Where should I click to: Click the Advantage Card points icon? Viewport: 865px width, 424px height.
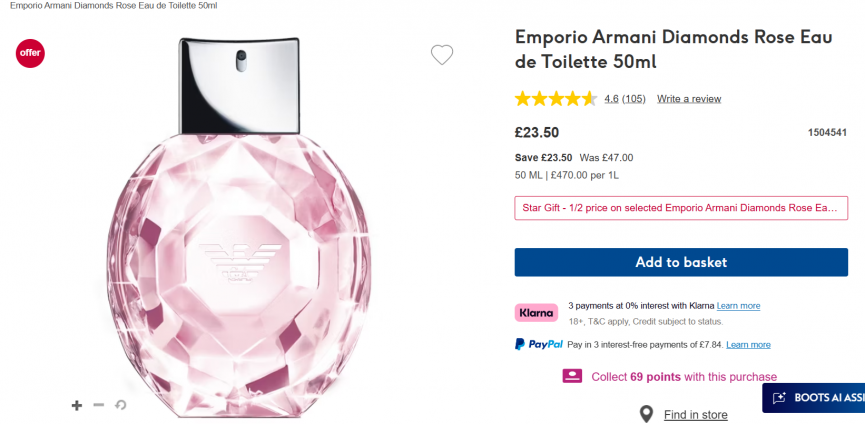[x=572, y=376]
